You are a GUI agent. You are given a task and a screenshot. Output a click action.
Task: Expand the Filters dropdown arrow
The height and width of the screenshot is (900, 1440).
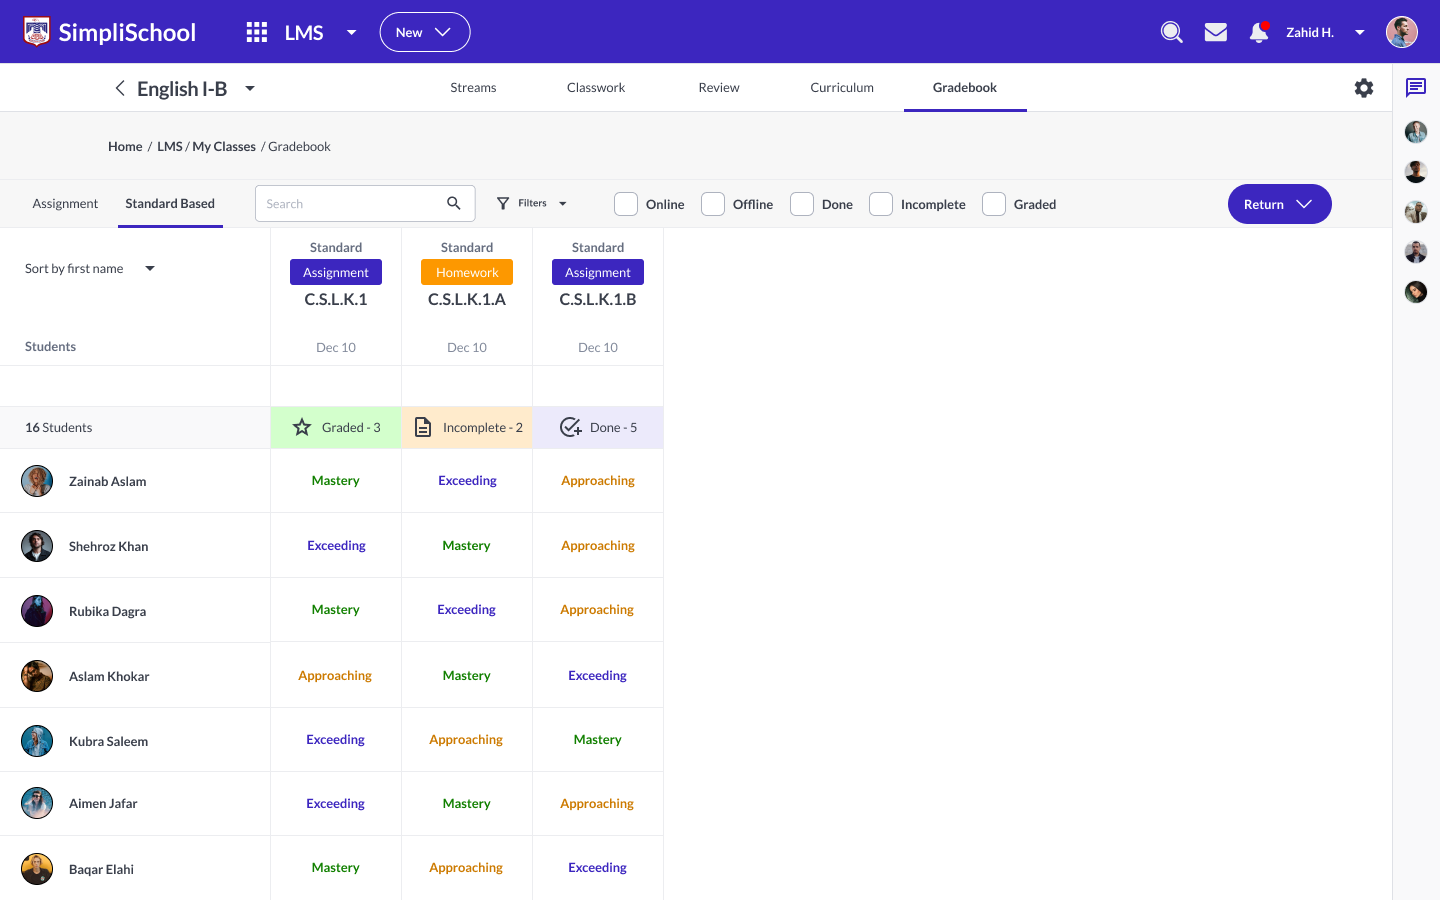pyautogui.click(x=563, y=203)
